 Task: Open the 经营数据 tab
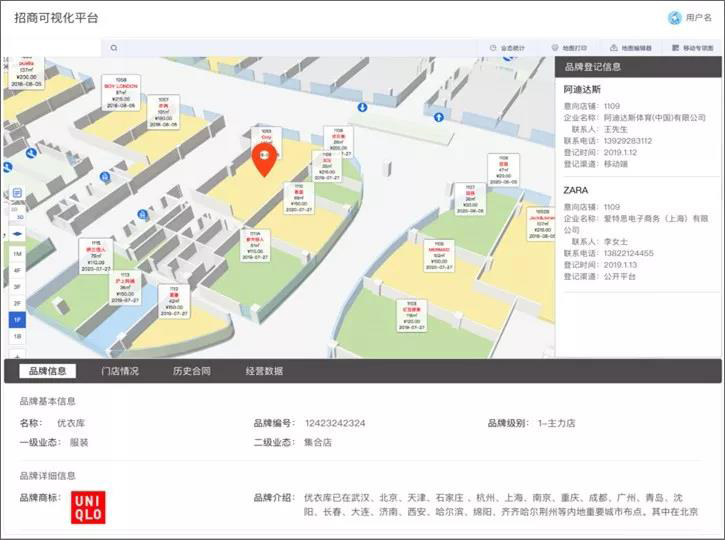pos(264,371)
